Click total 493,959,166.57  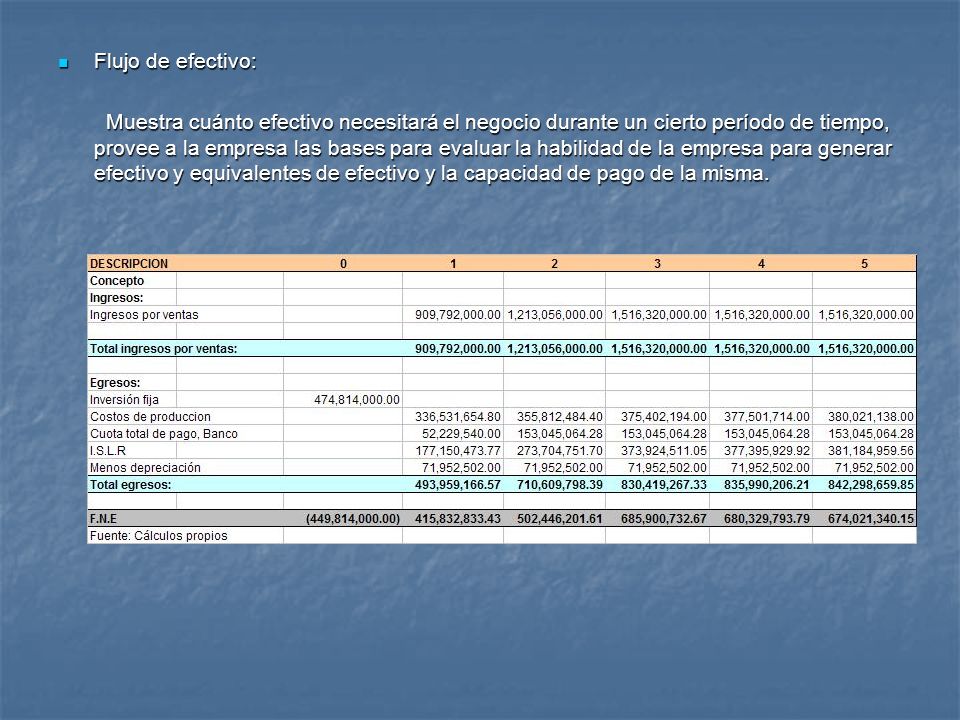[457, 485]
